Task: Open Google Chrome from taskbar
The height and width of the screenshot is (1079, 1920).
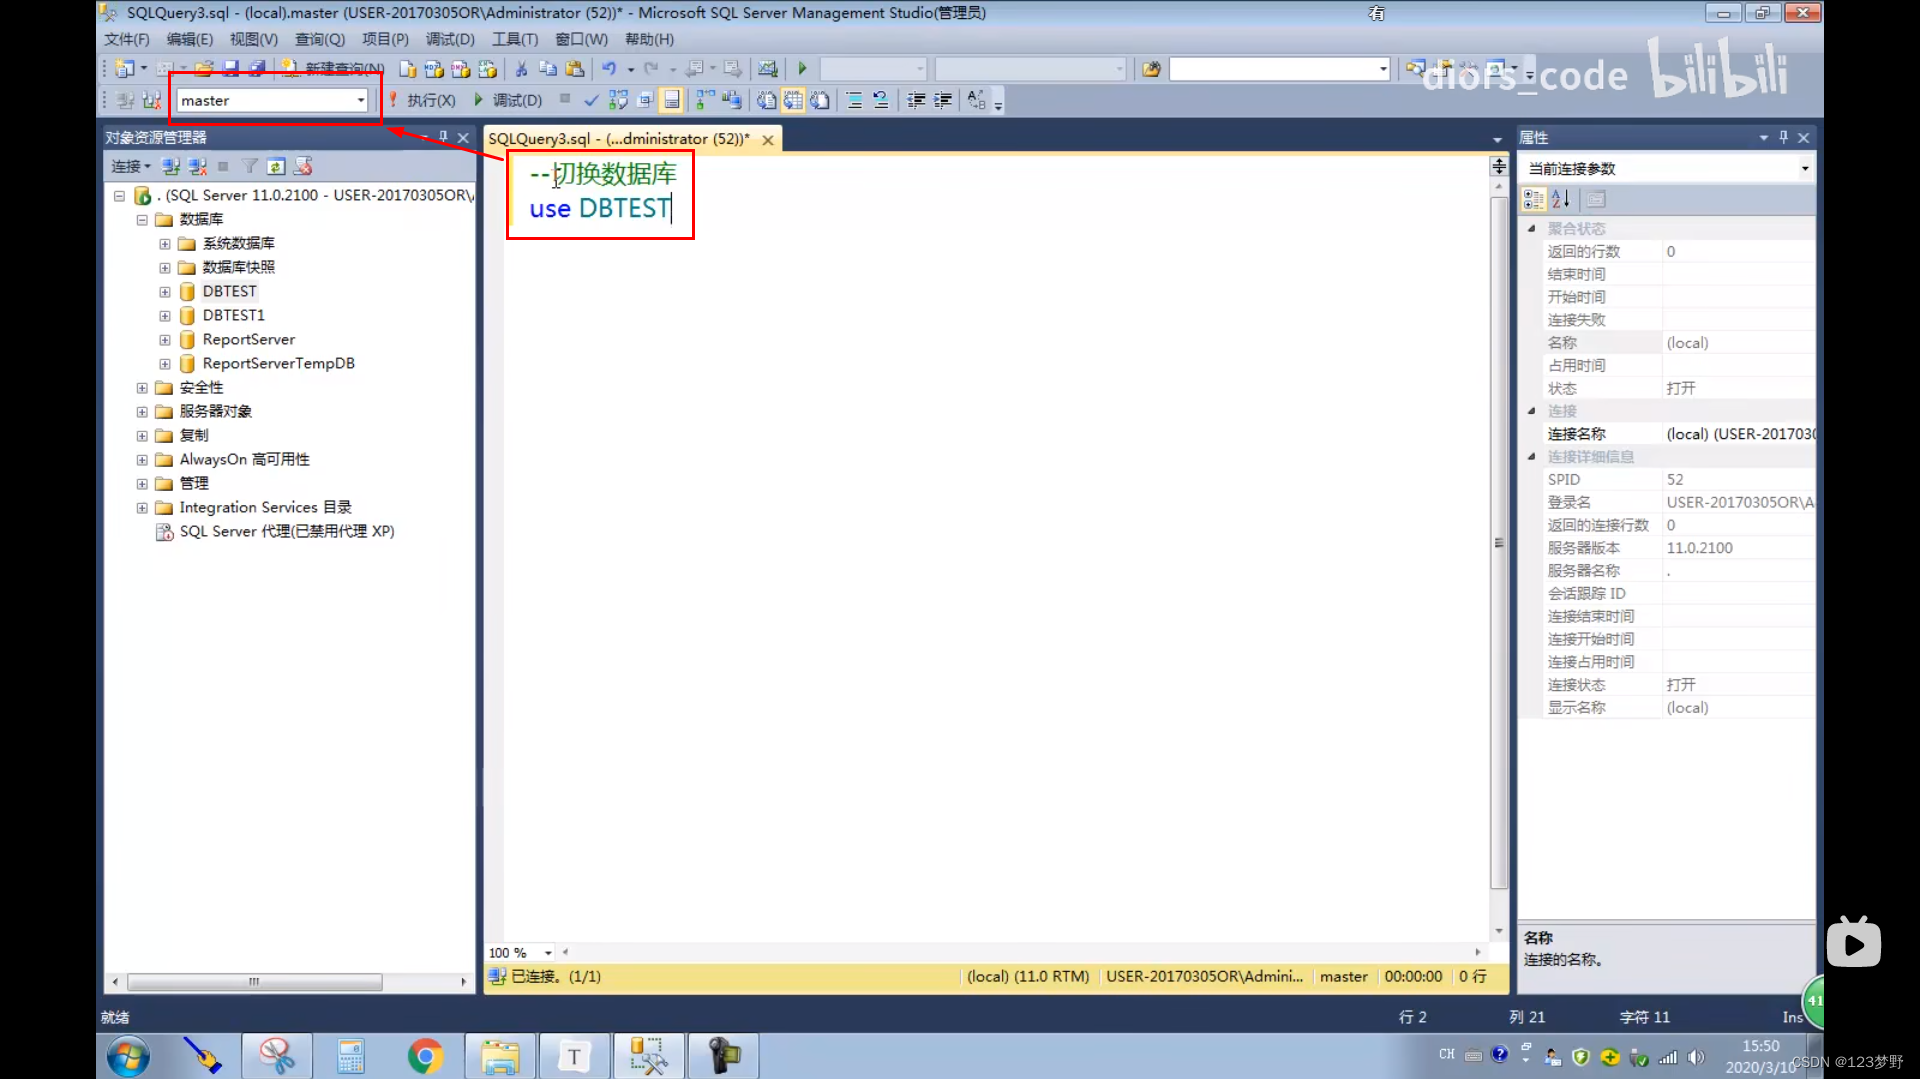Action: click(425, 1056)
